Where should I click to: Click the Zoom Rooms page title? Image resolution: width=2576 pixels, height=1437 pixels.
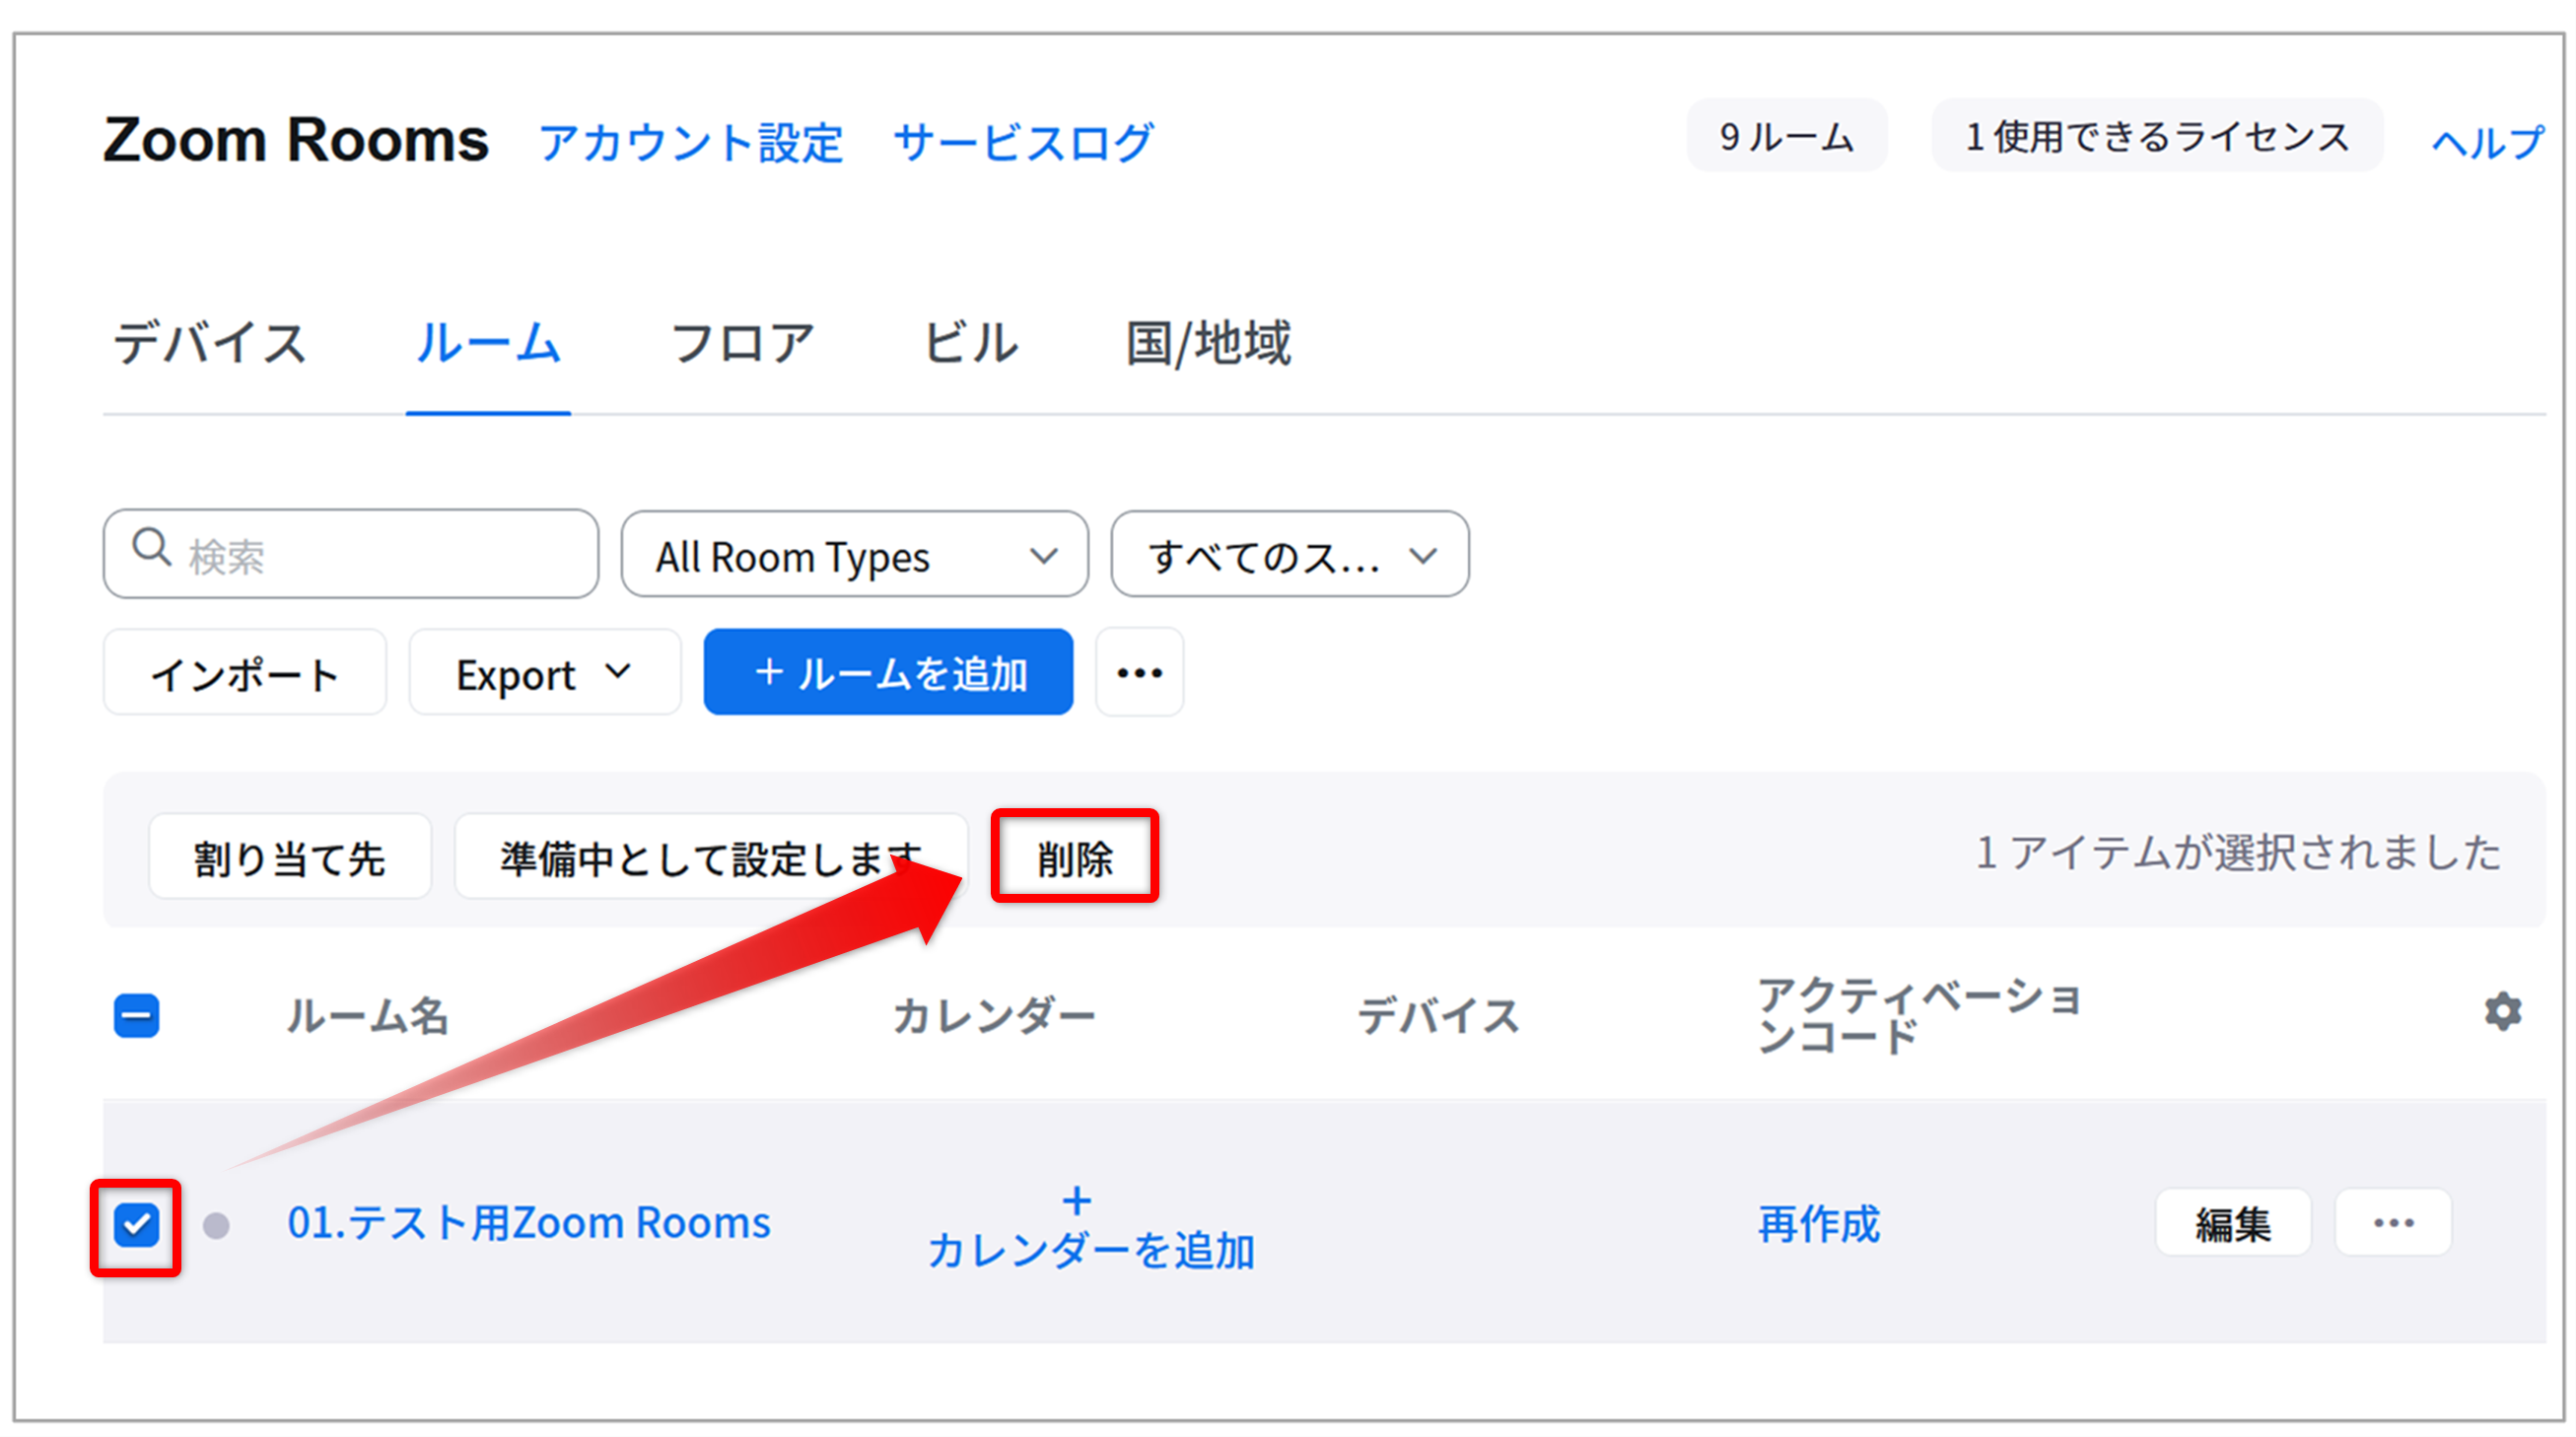point(296,140)
